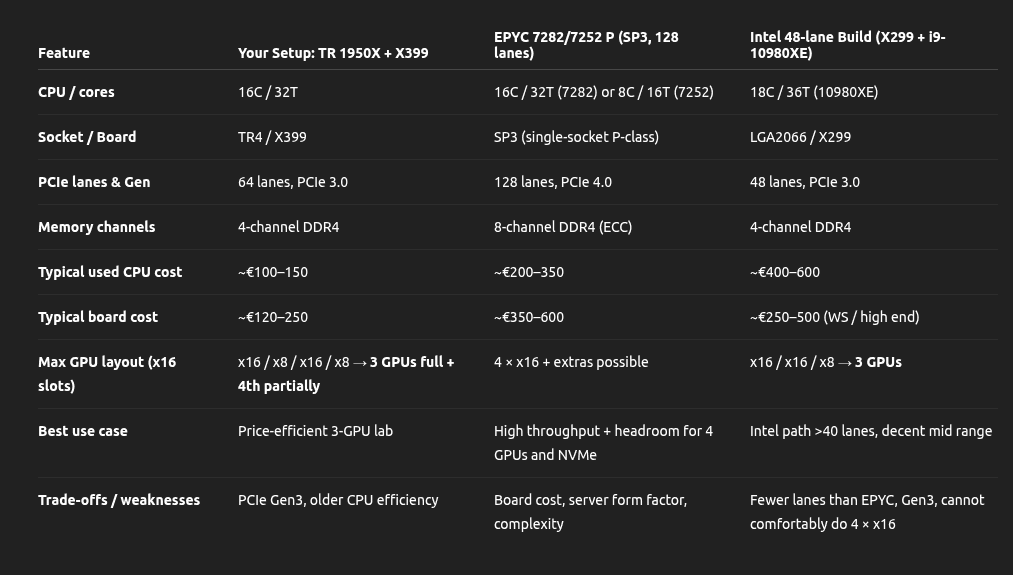Click the "LGA2066 / X299" cell

[x=800, y=137]
